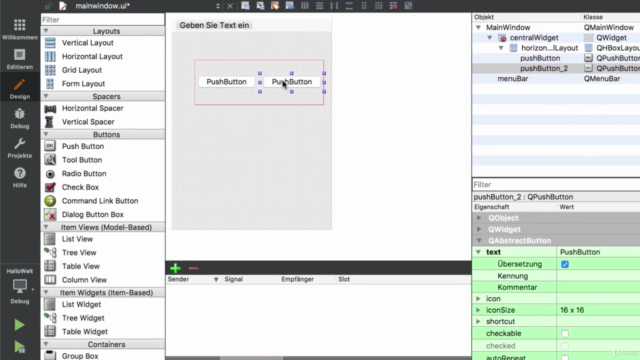Click 'Geben Sie Text ein' menu placeholder
This screenshot has height=360, width=640.
pos(214,25)
